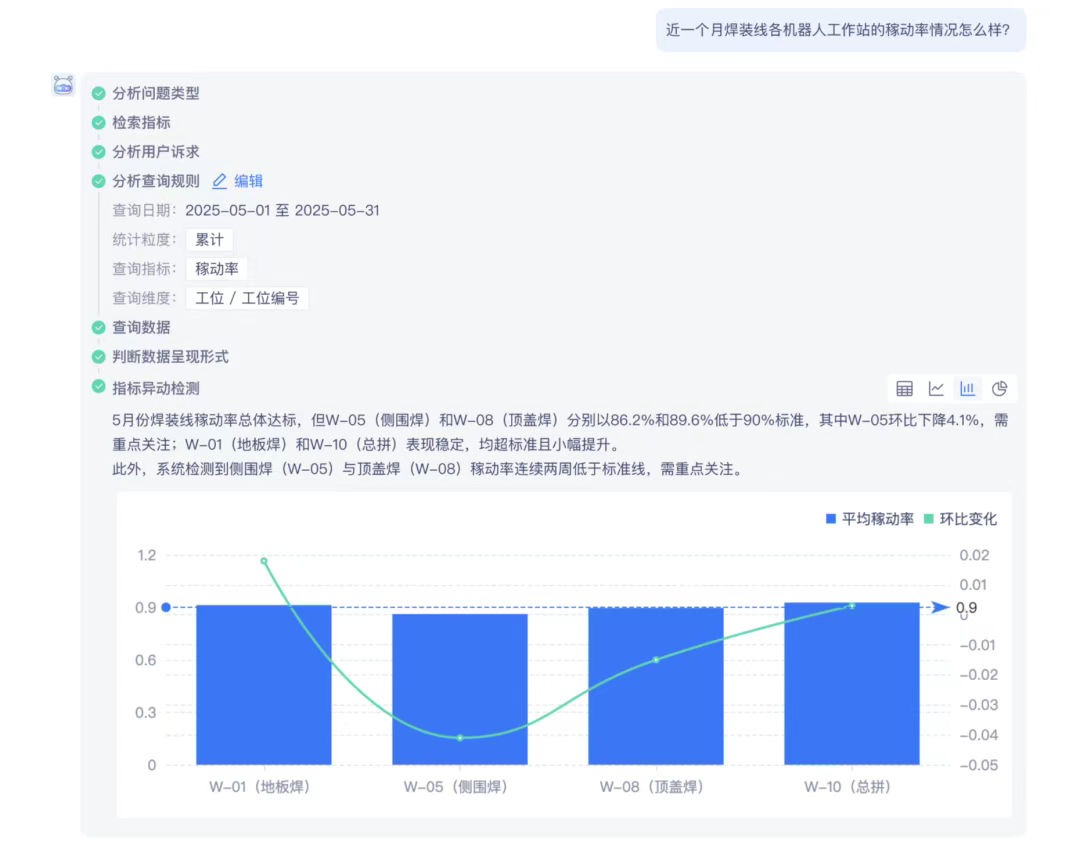Click the green check beside 检索指标
Viewport: 1080px width, 856px height.
click(98, 123)
